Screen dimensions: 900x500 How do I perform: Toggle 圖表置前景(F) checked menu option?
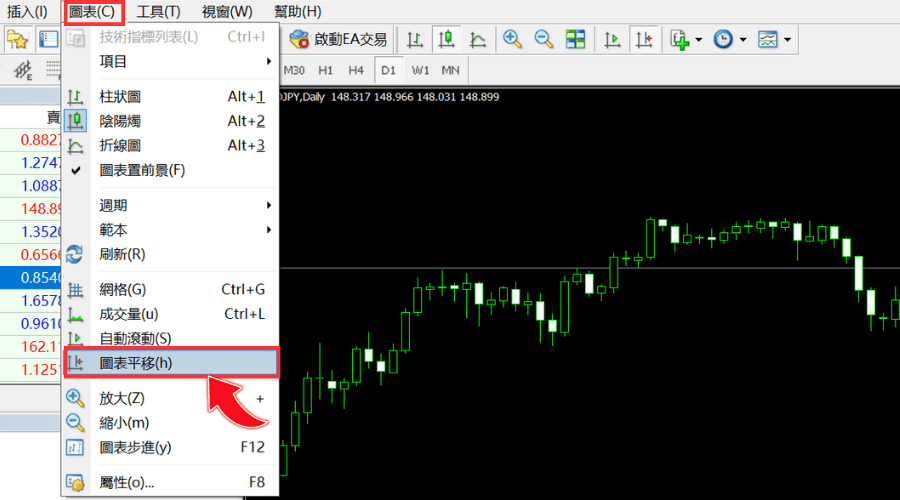[142, 170]
